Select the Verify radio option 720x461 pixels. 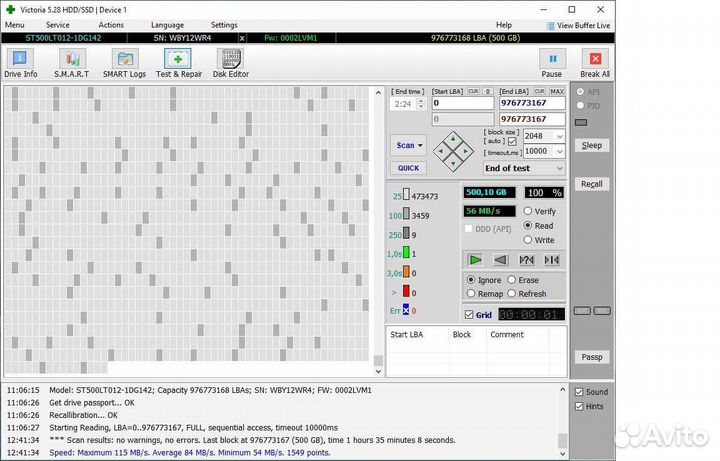click(528, 212)
